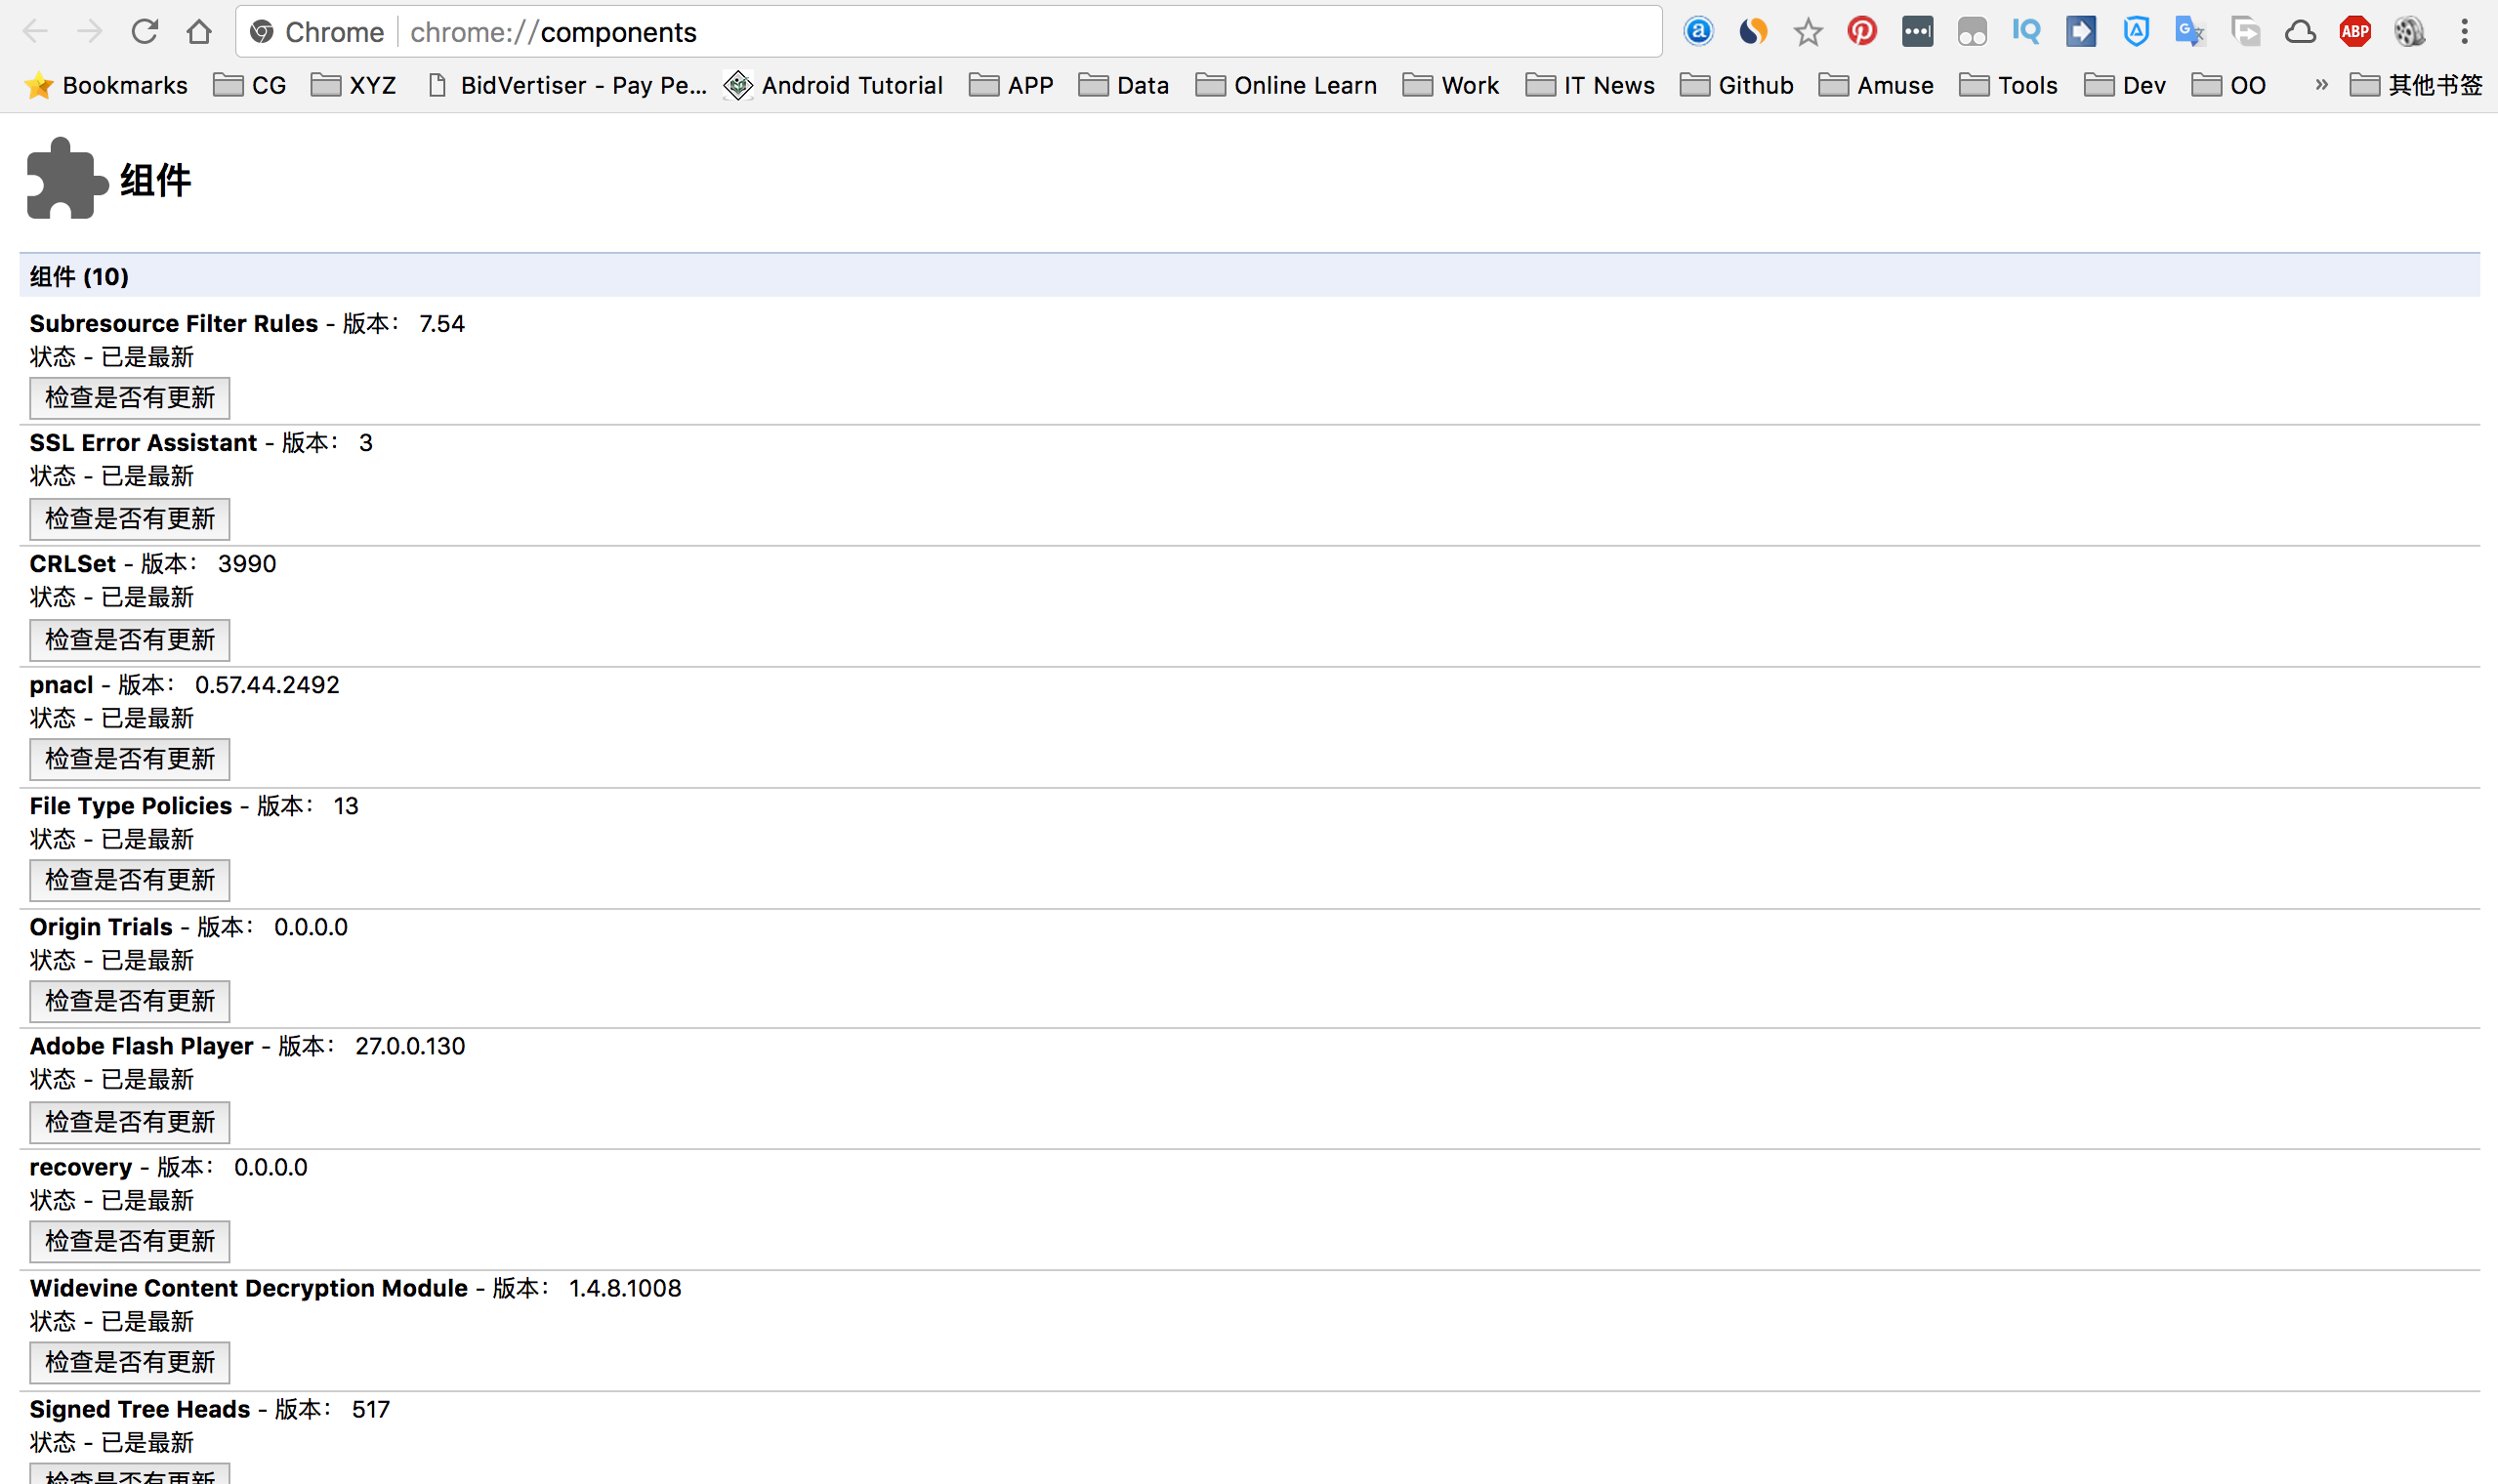Image resolution: width=2498 pixels, height=1484 pixels.
Task: Click the puzzle piece components icon
Action: tap(66, 178)
